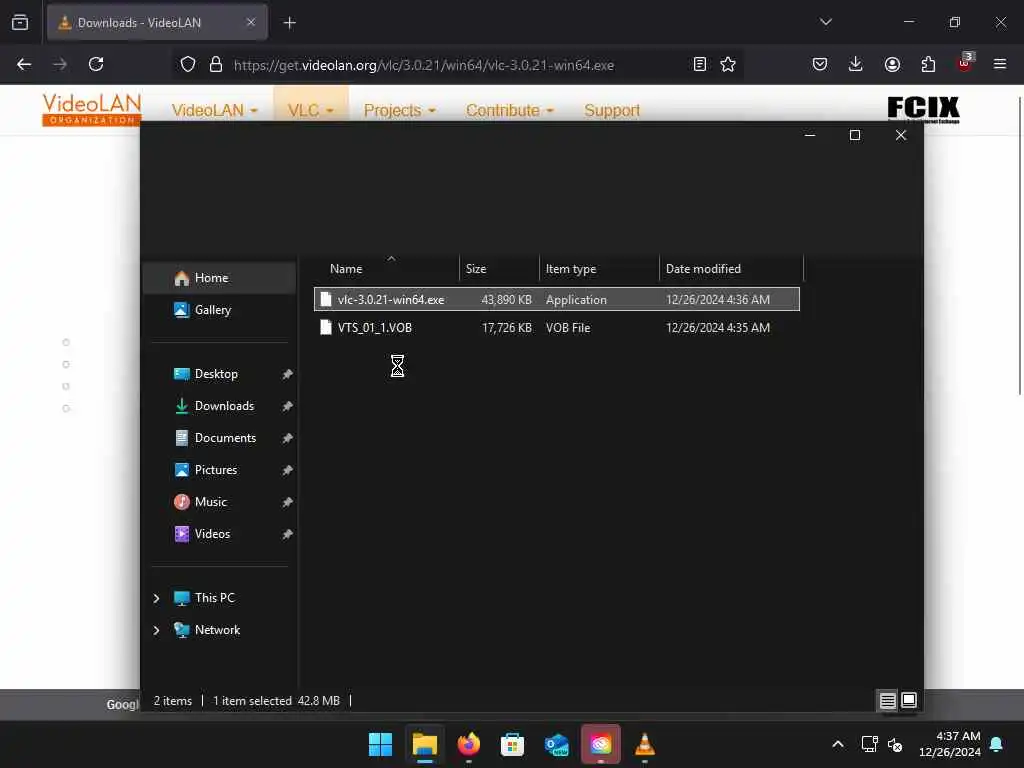Launch VLC cone icon in taskbar

tap(645, 744)
